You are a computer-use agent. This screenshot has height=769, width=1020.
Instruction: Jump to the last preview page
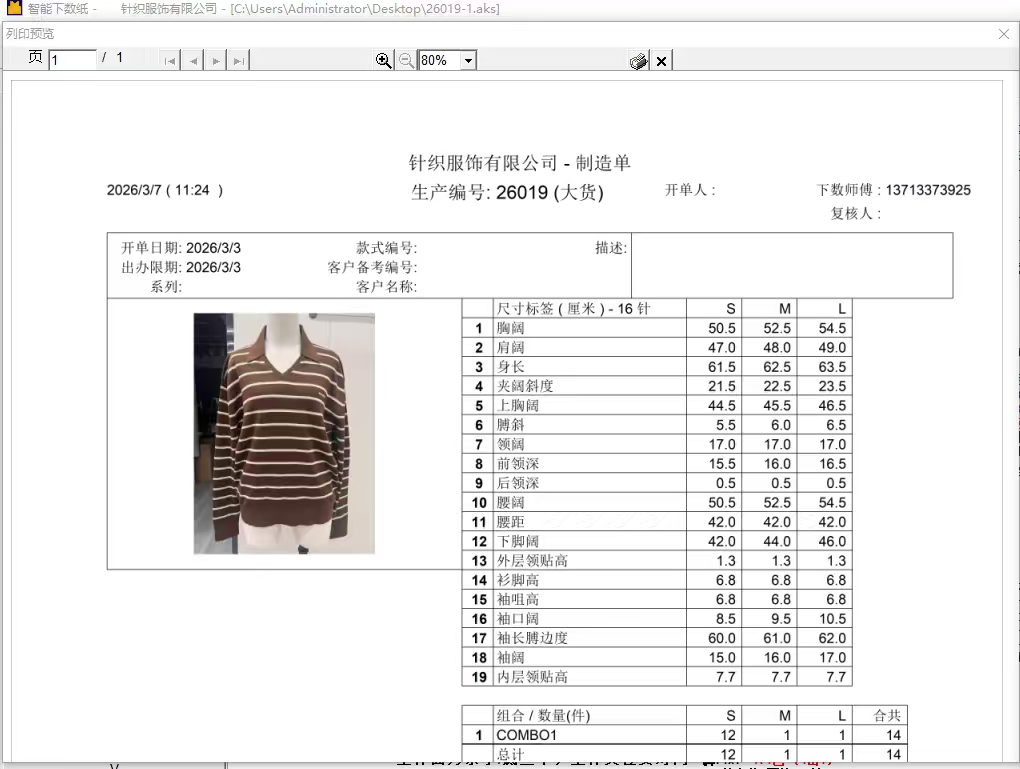click(238, 61)
